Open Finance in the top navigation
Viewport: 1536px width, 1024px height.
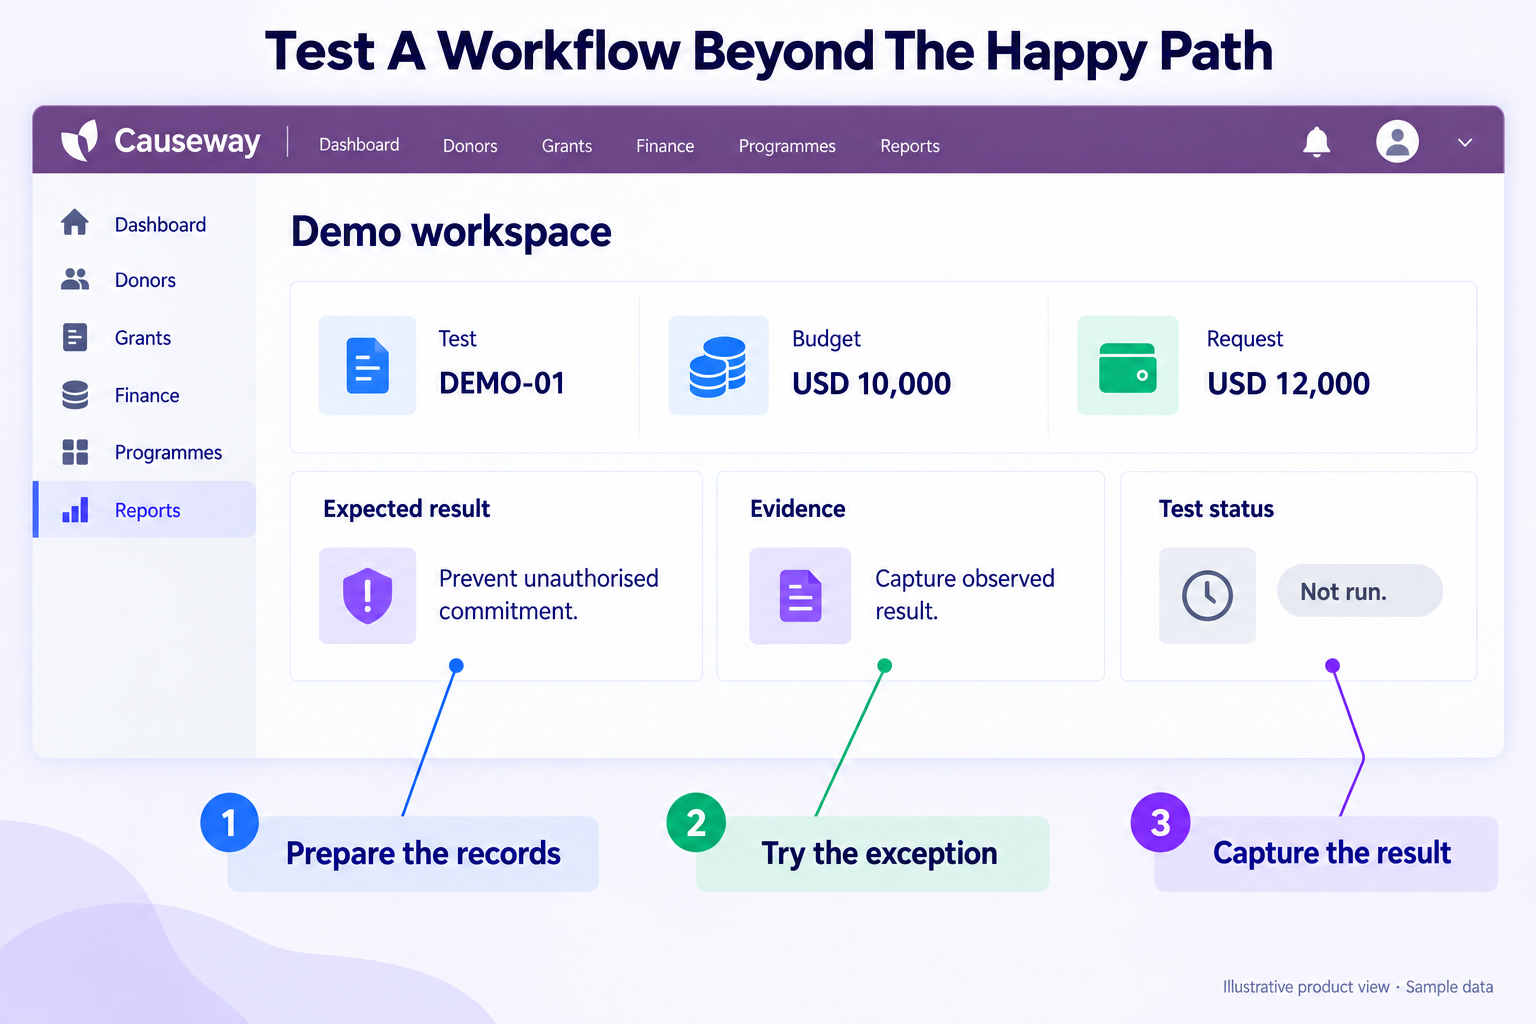coord(665,146)
